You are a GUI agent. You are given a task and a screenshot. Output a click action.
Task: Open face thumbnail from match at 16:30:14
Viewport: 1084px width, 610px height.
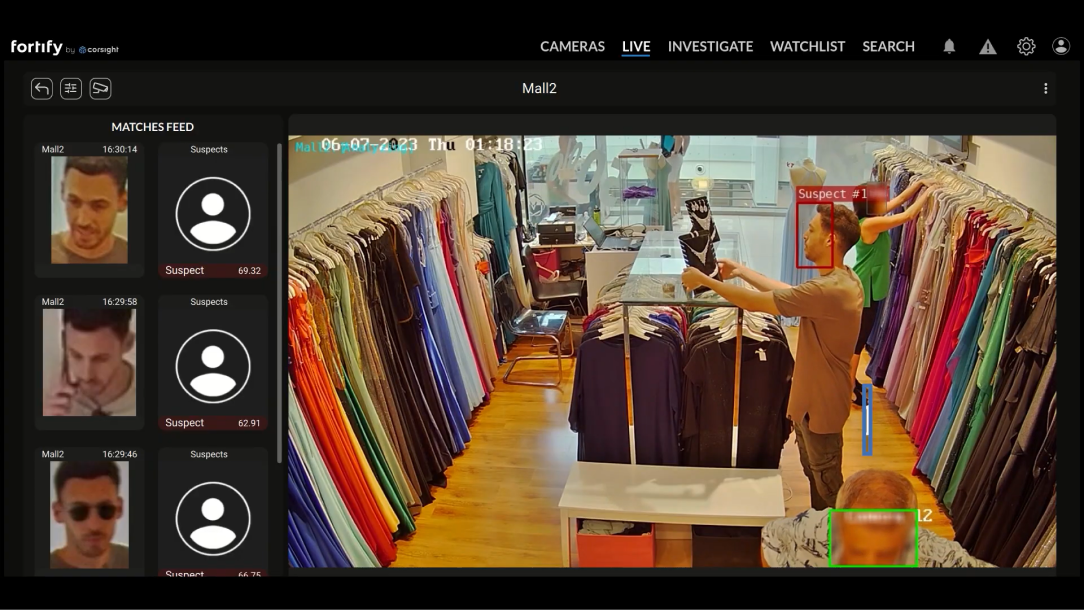89,210
